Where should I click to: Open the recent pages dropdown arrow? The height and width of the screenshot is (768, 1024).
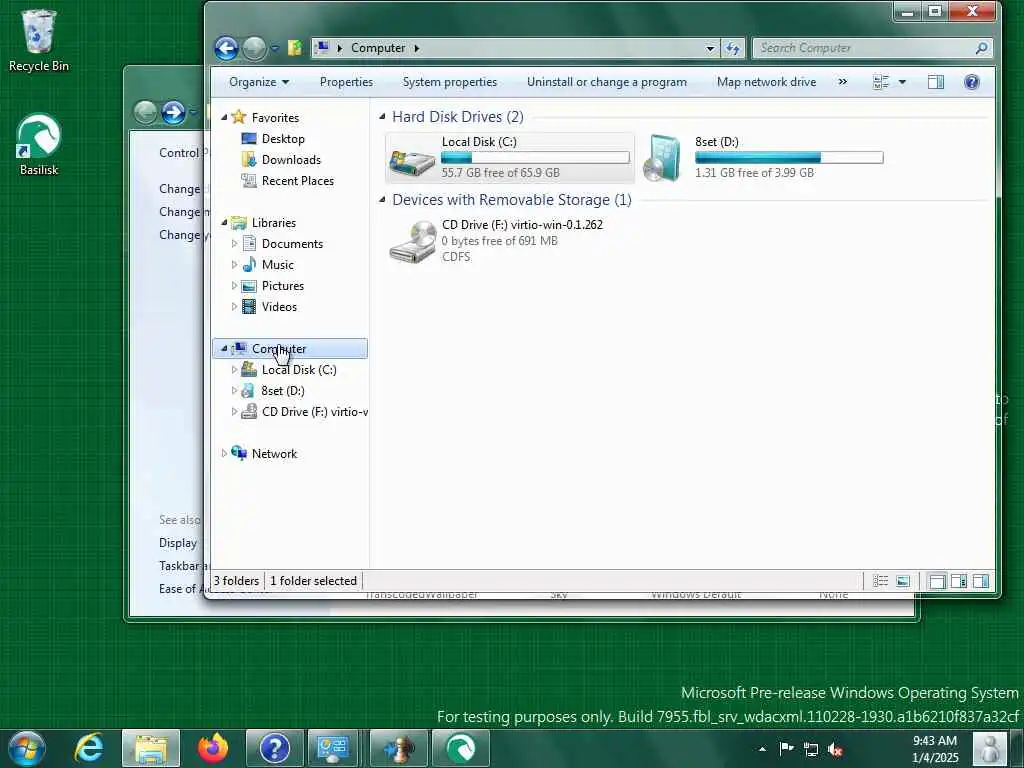tap(274, 48)
